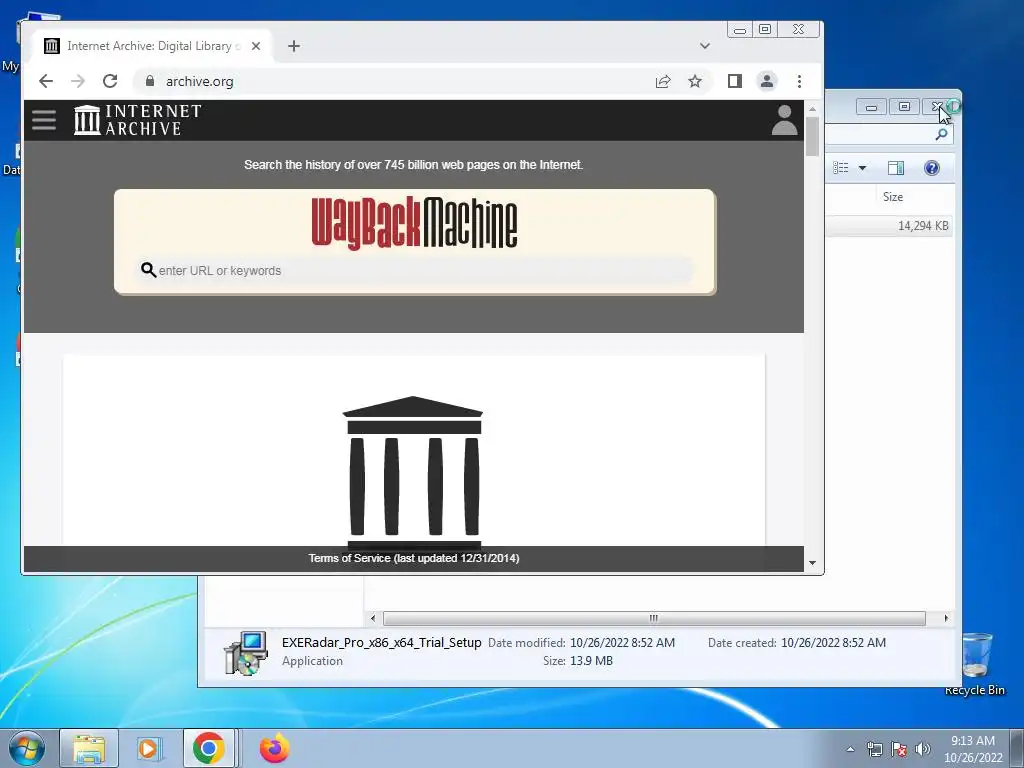This screenshot has width=1024, height=768.
Task: Click the large Internet Archive building image
Action: [413, 473]
